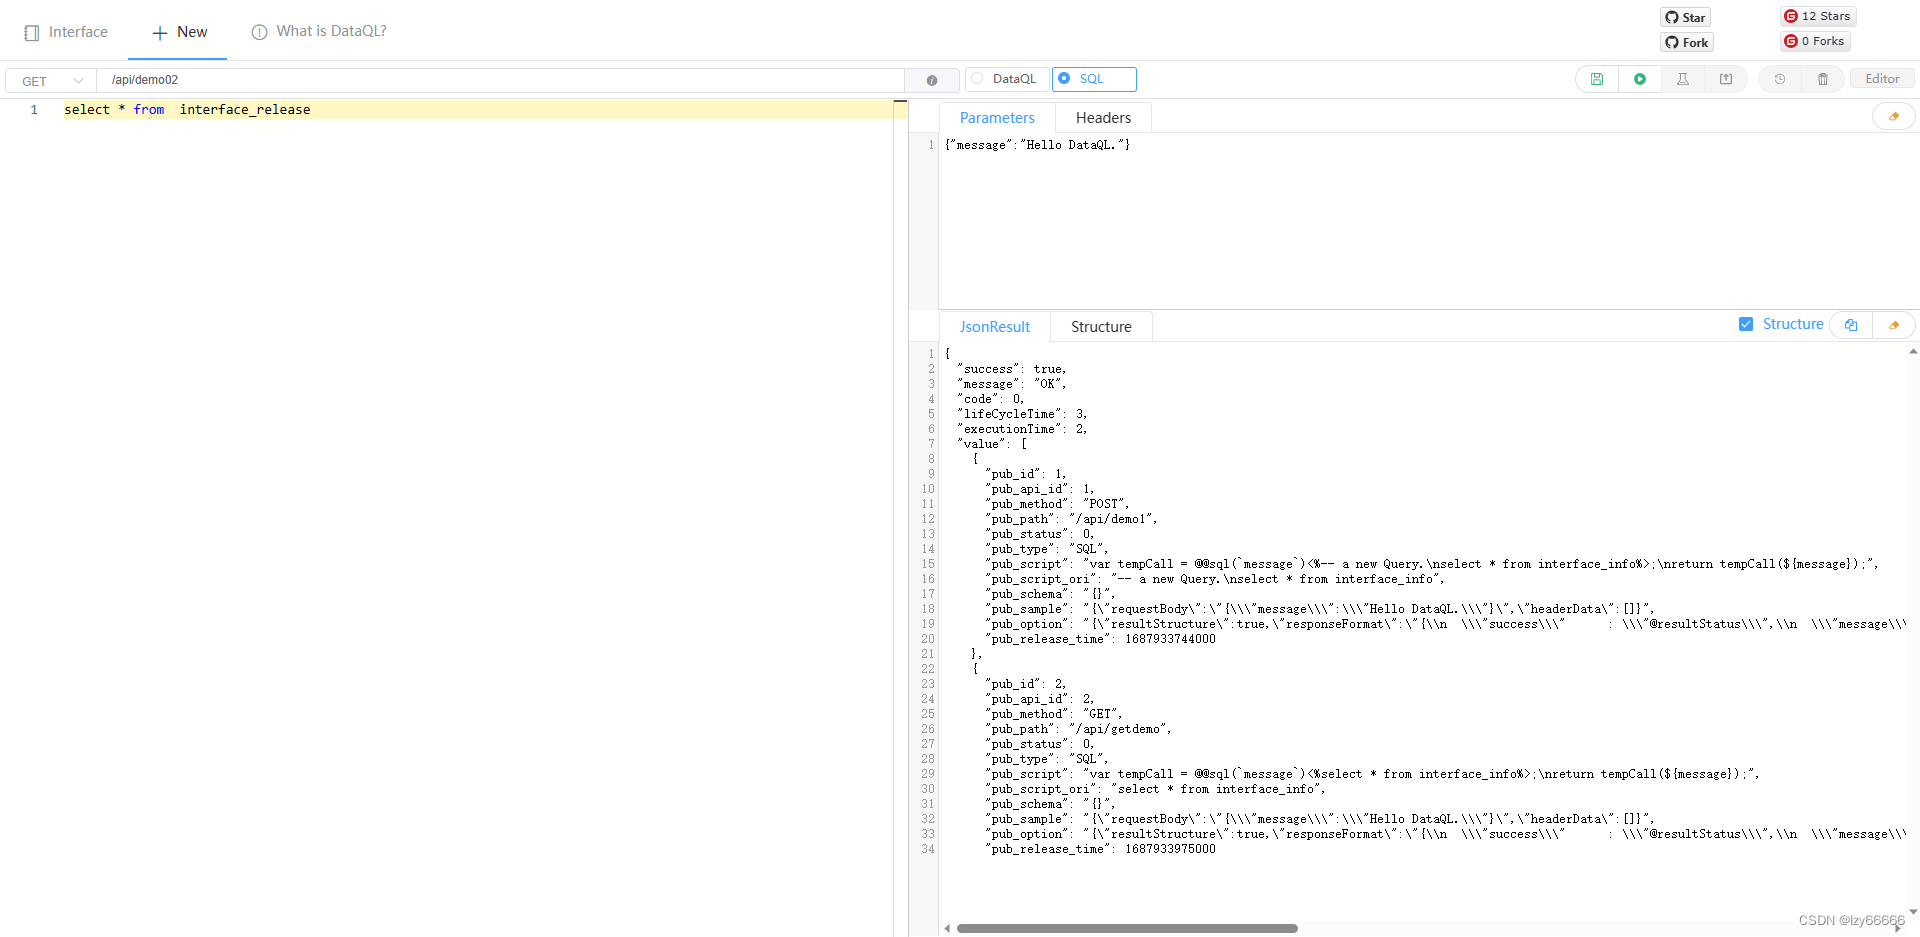Open the Structure tab in results panel
This screenshot has width=1920, height=937.
(1100, 326)
